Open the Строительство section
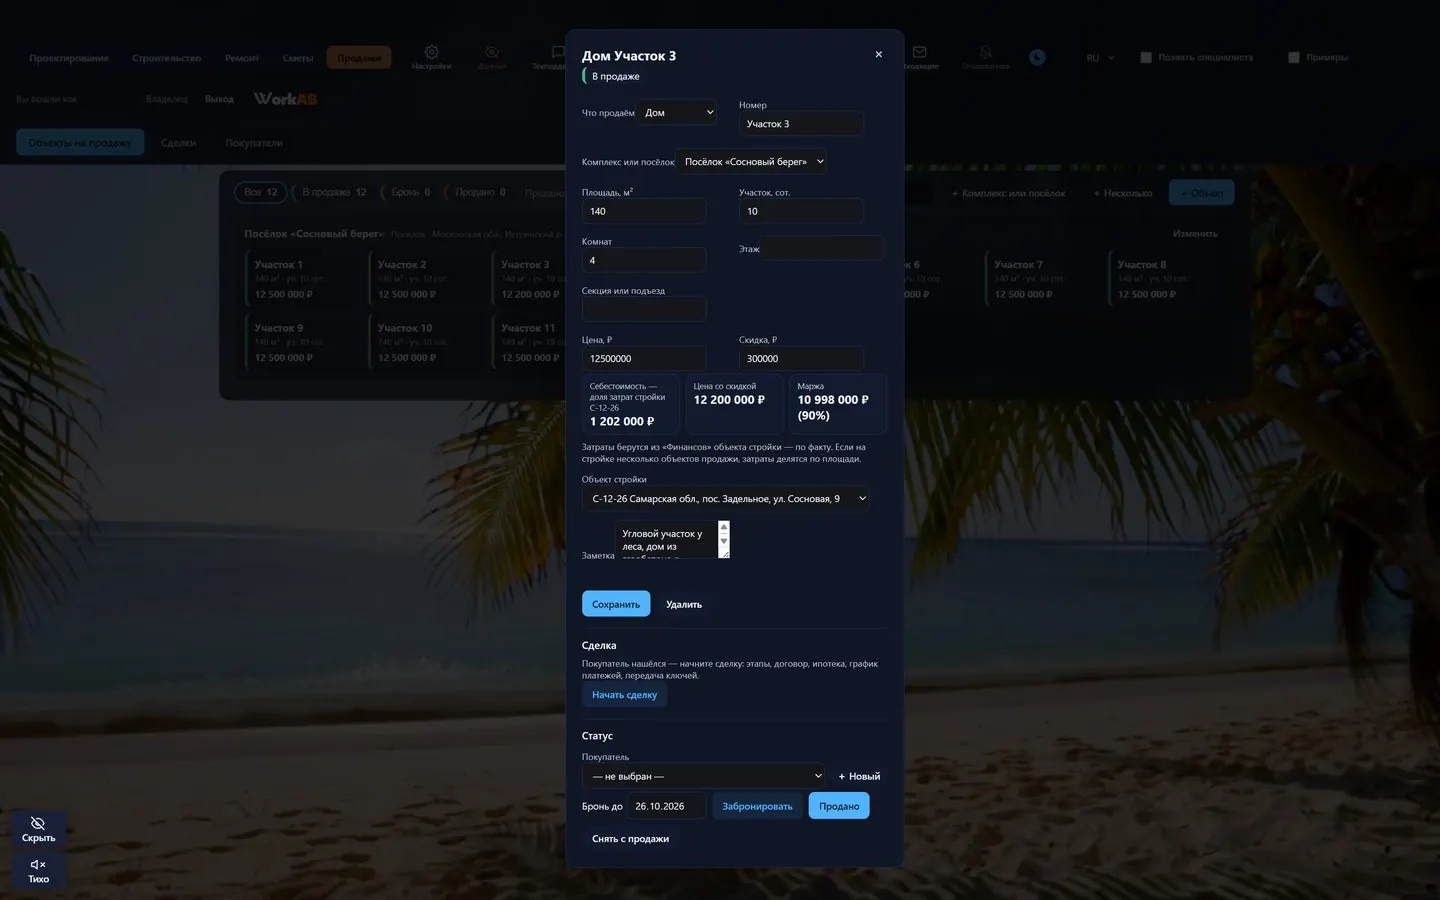This screenshot has width=1440, height=900. point(167,58)
